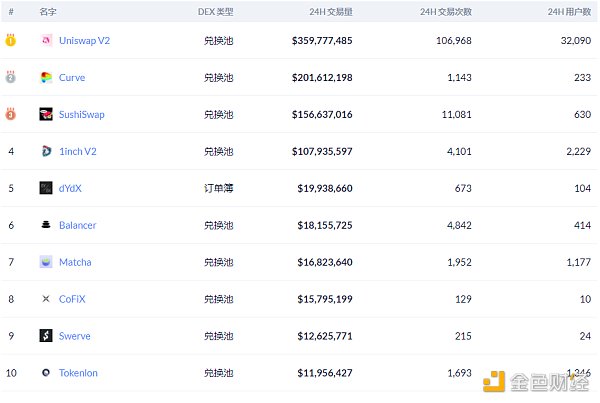Viewport: 600px width, 403px height.
Task: Click the trade count 4,101
Action: (459, 152)
